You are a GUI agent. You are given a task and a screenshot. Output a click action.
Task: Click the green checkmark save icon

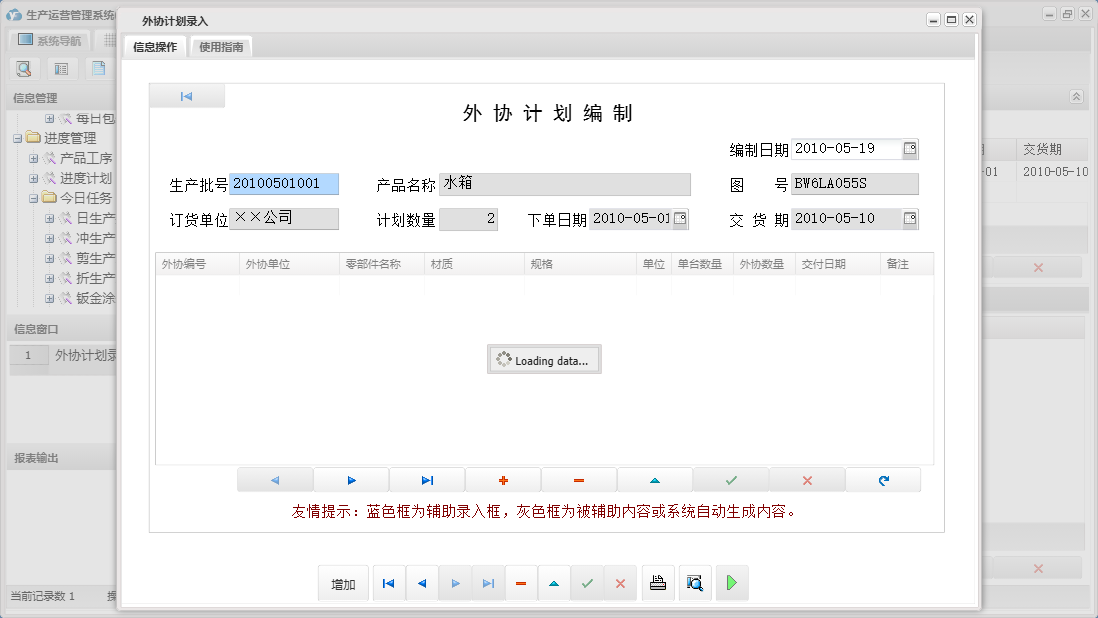click(730, 480)
